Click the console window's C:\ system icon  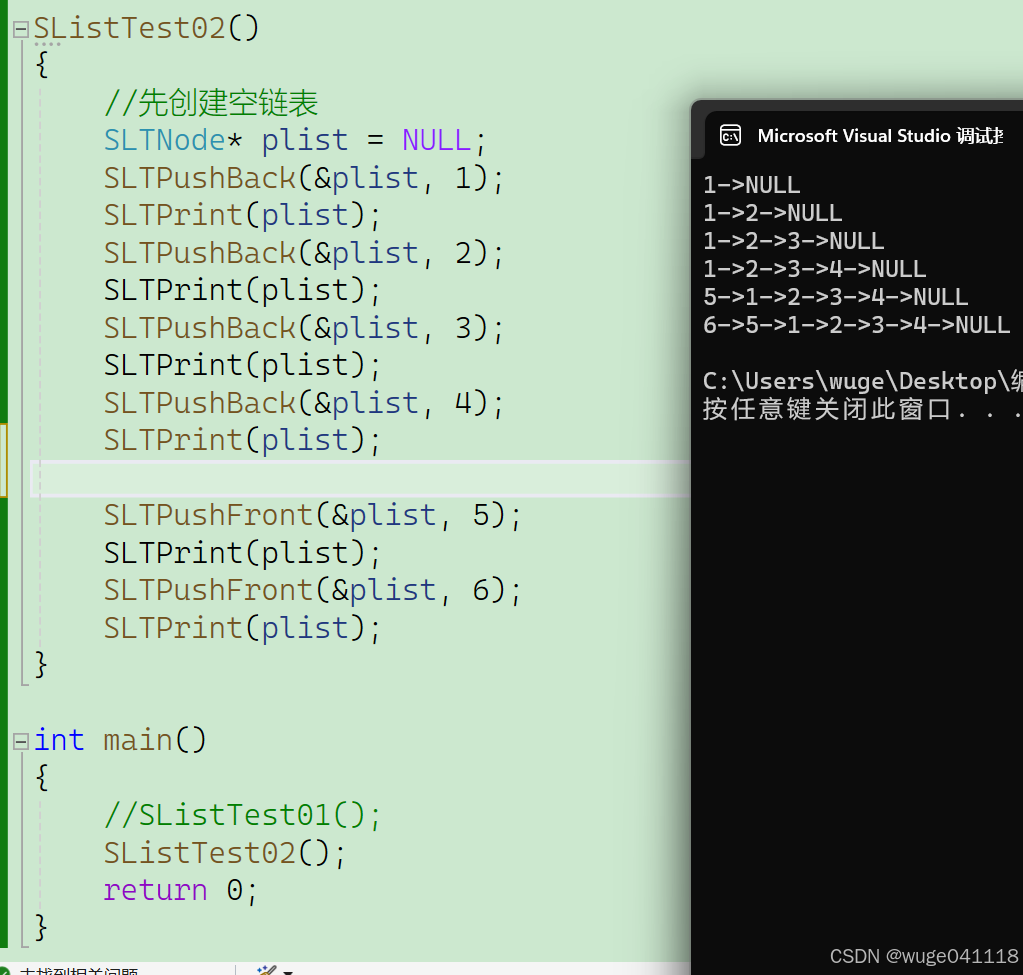point(729,135)
